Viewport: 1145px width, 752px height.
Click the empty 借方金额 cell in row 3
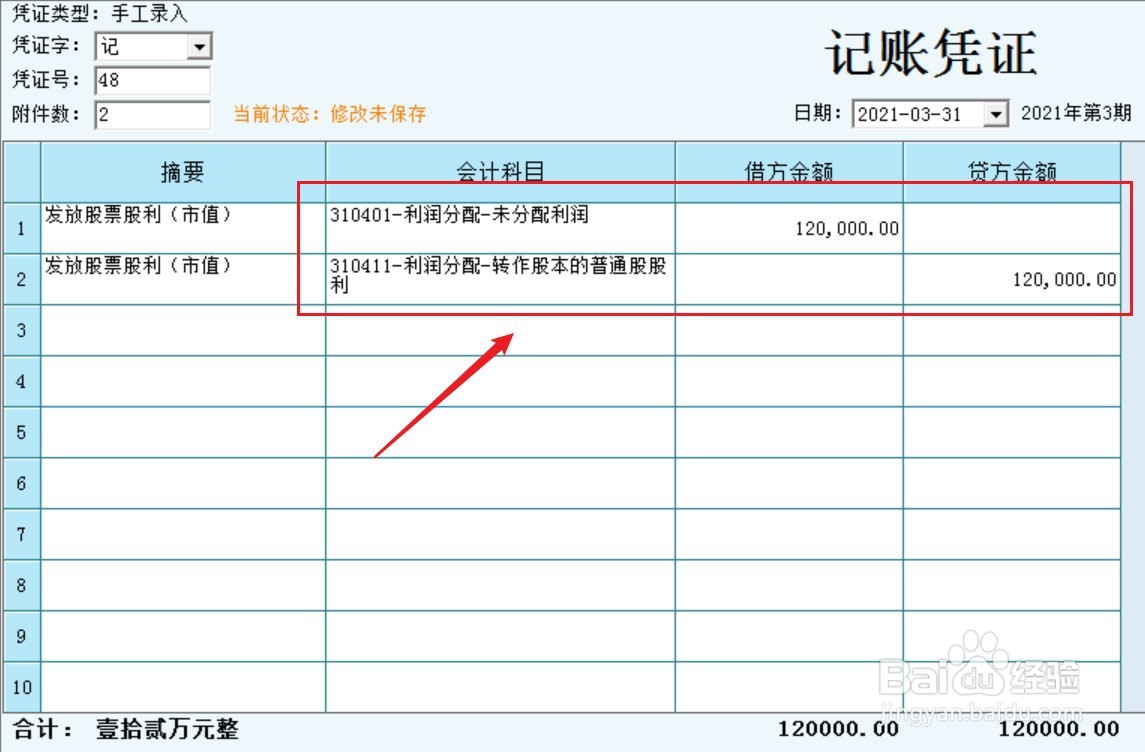tap(789, 331)
